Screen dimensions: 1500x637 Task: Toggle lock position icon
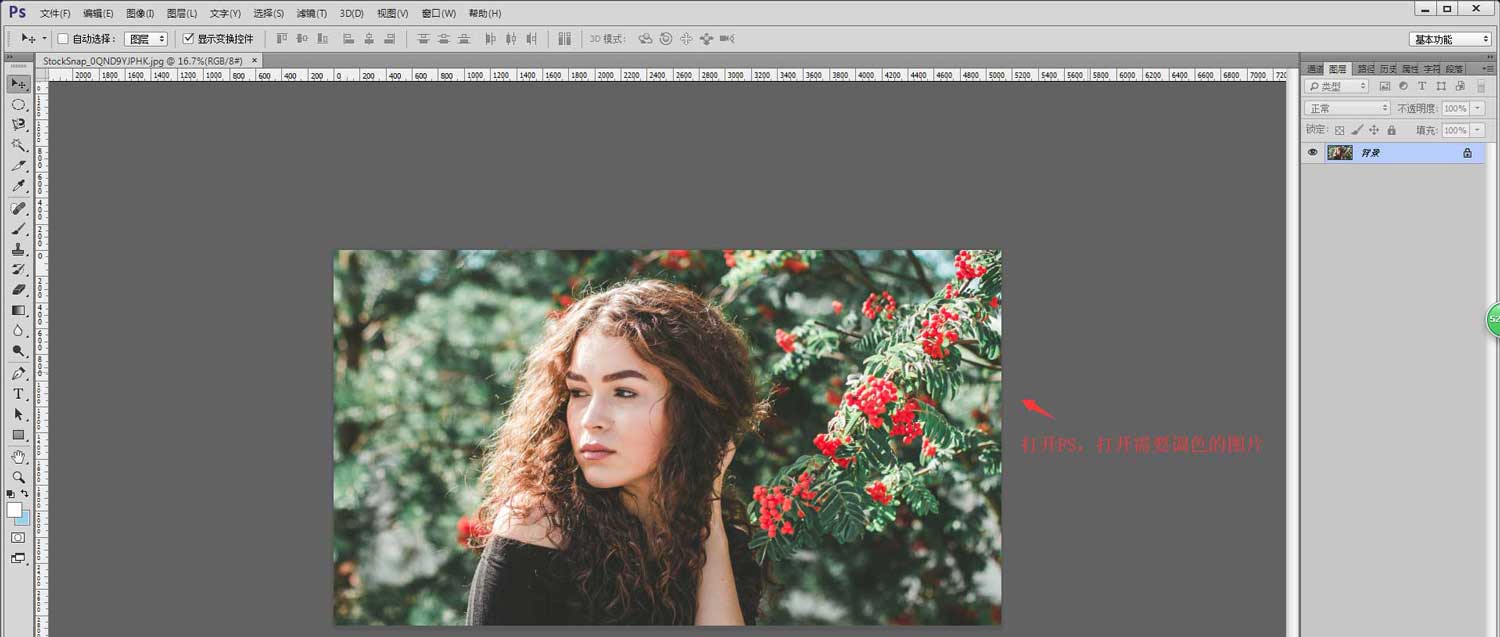pos(1374,130)
